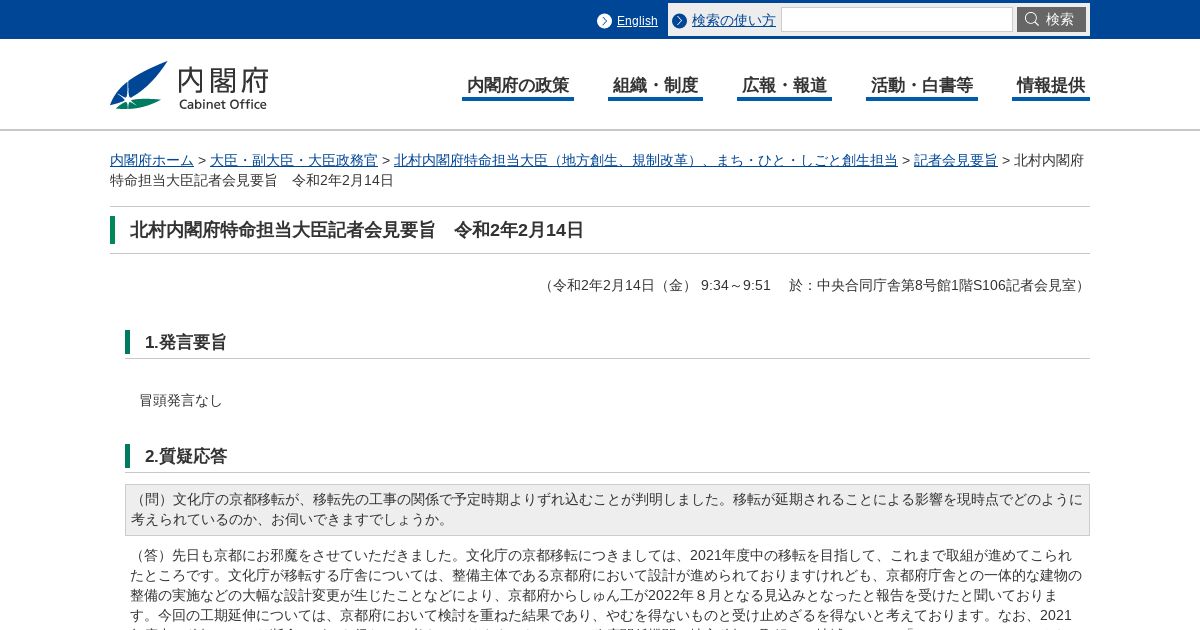Click the Cabinet Office leaf logo

(139, 85)
